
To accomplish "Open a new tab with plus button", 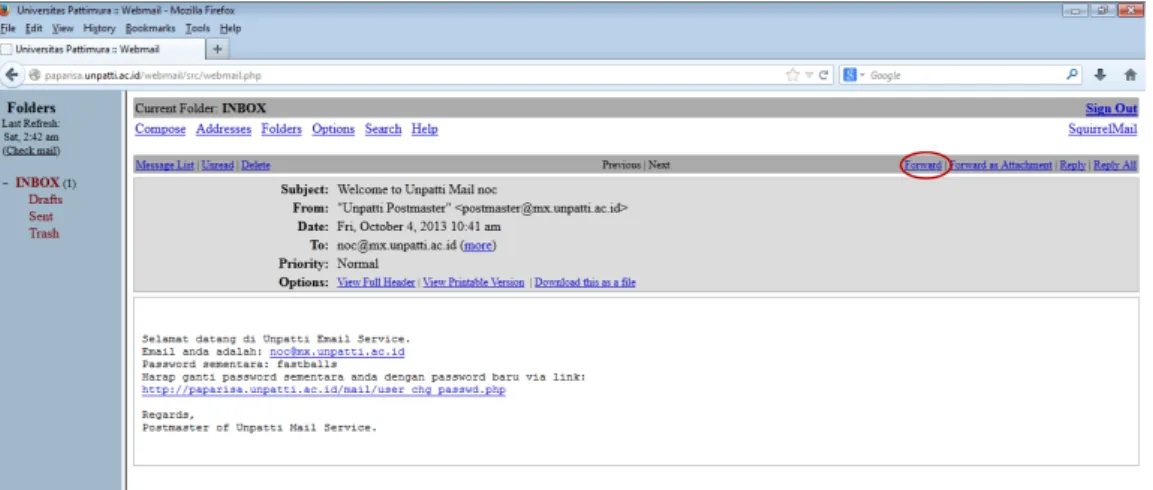I will pos(218,49).
